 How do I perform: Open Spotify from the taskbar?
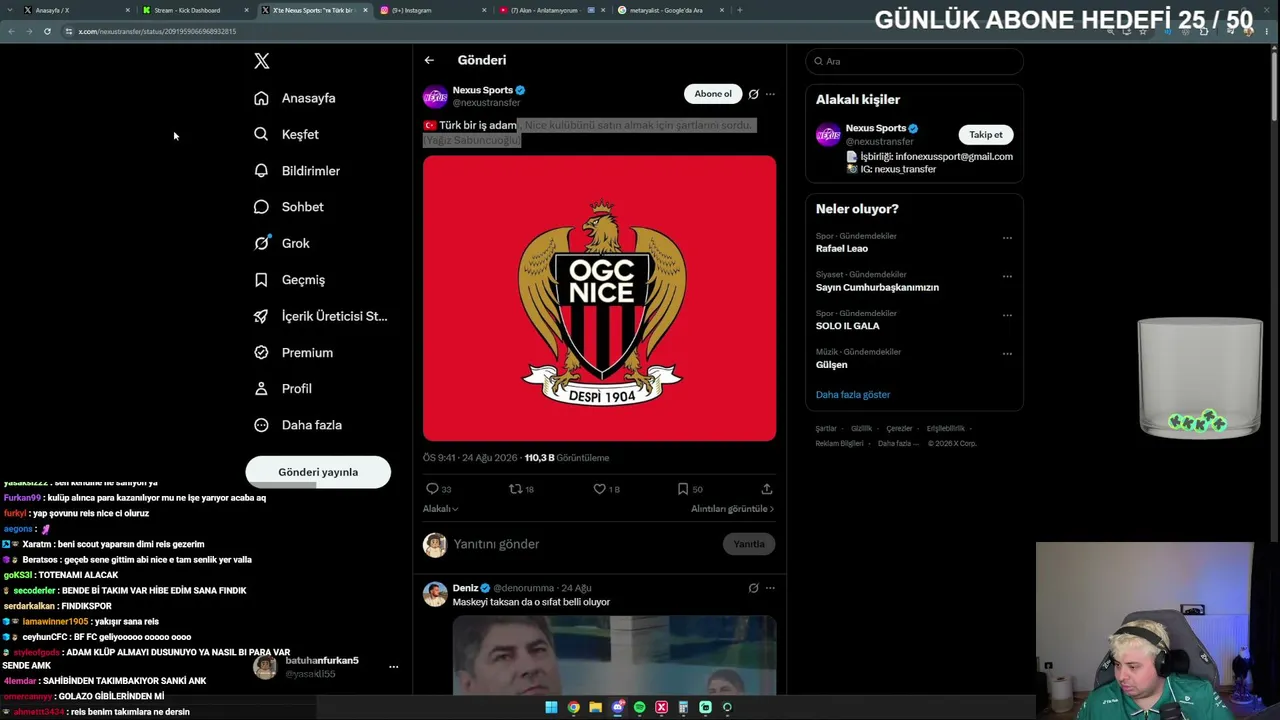point(639,708)
